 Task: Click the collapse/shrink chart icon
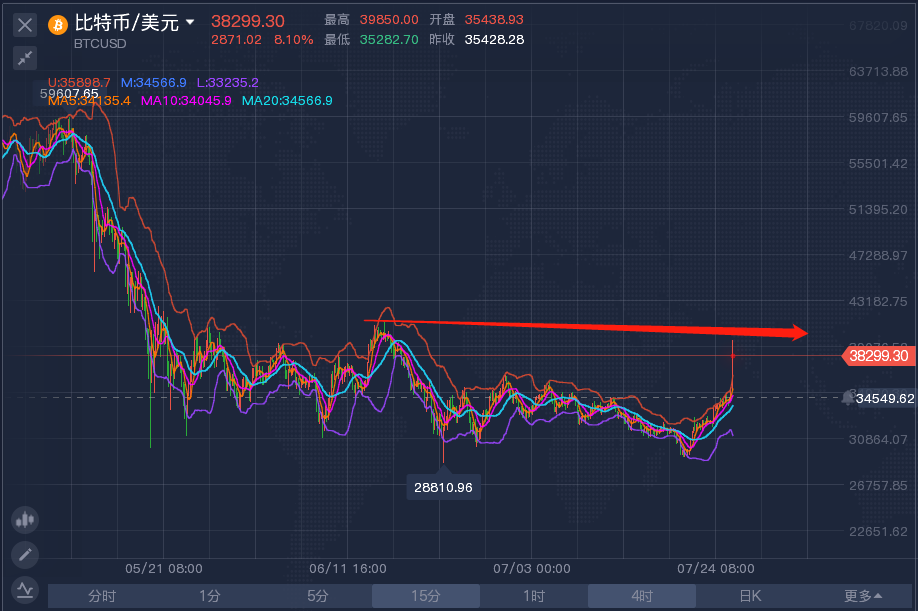tap(25, 58)
